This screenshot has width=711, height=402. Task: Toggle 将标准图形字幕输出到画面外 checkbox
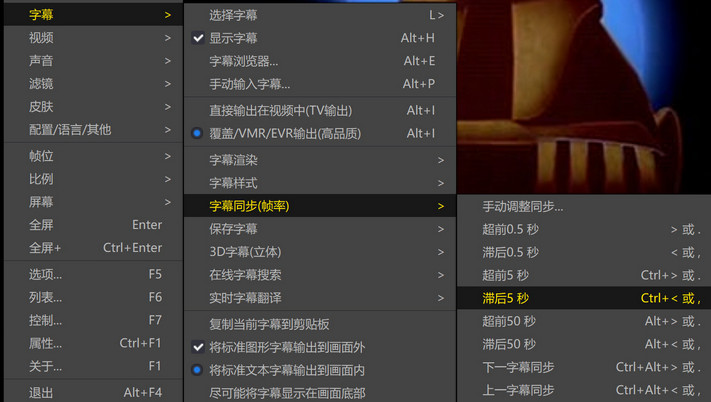click(x=320, y=347)
